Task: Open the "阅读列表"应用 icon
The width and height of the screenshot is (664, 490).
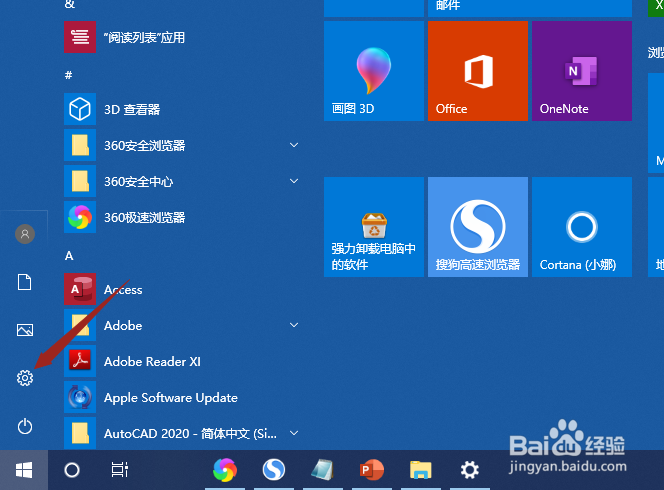Action: tap(80, 37)
